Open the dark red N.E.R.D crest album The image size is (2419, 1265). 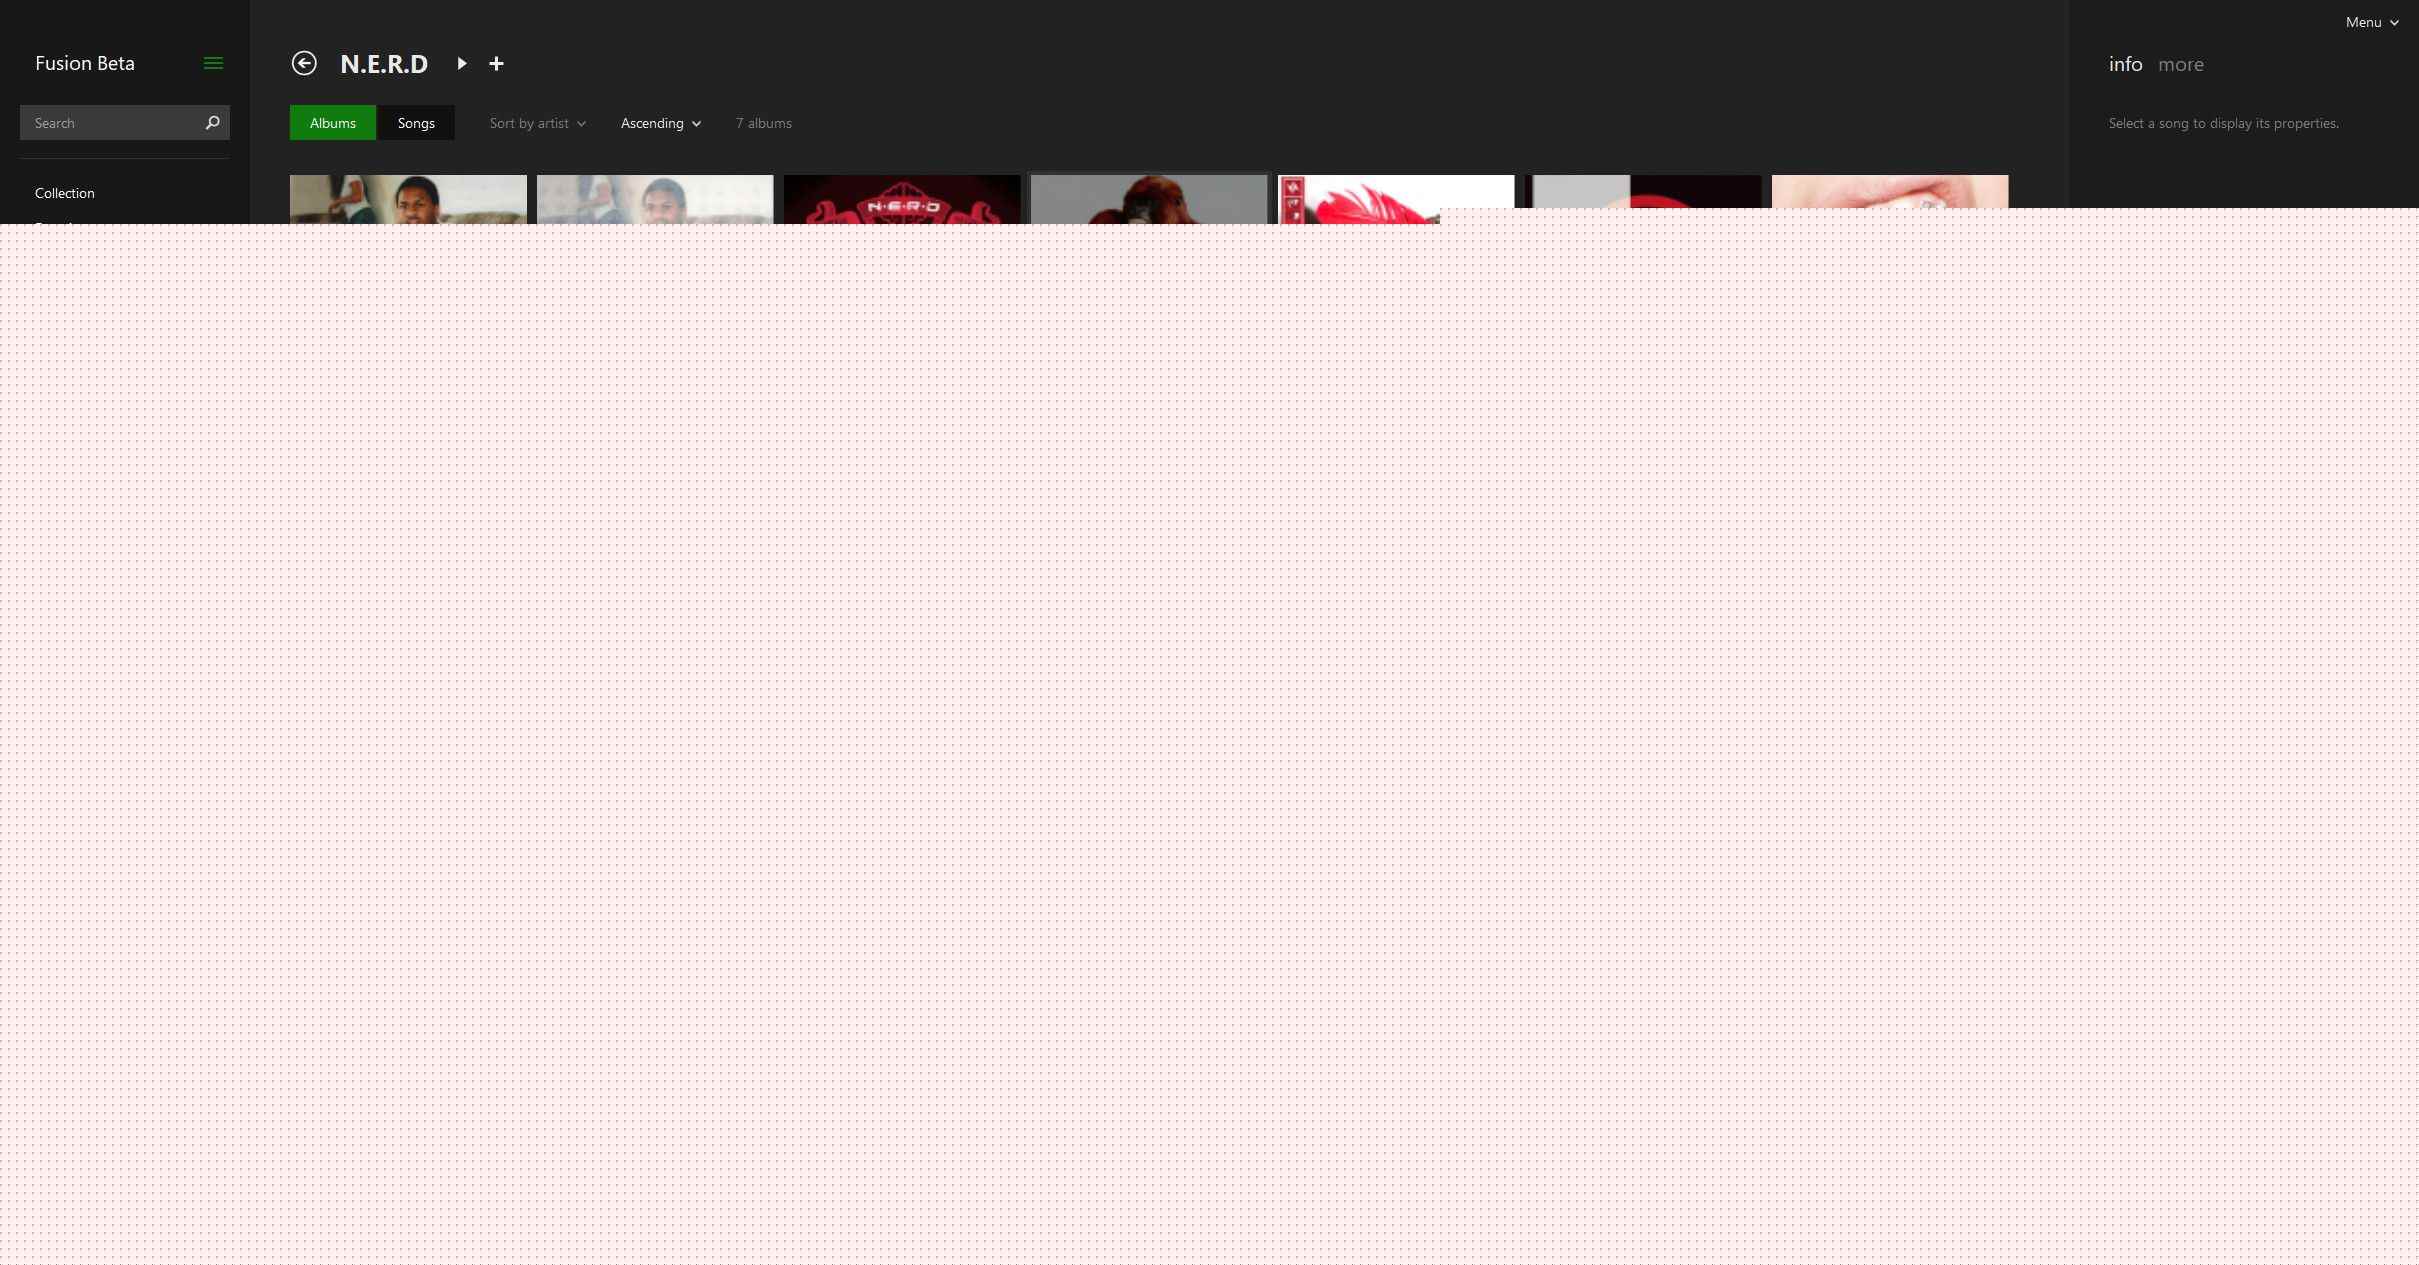(x=902, y=199)
